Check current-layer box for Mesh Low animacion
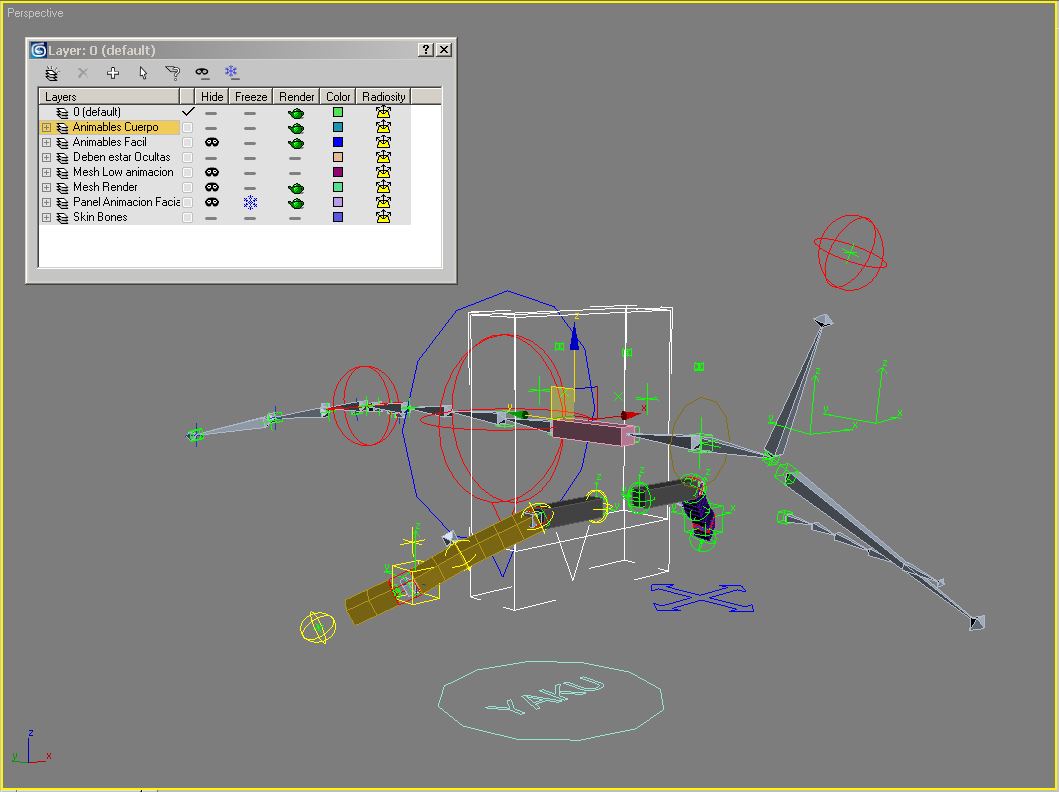 coord(188,172)
